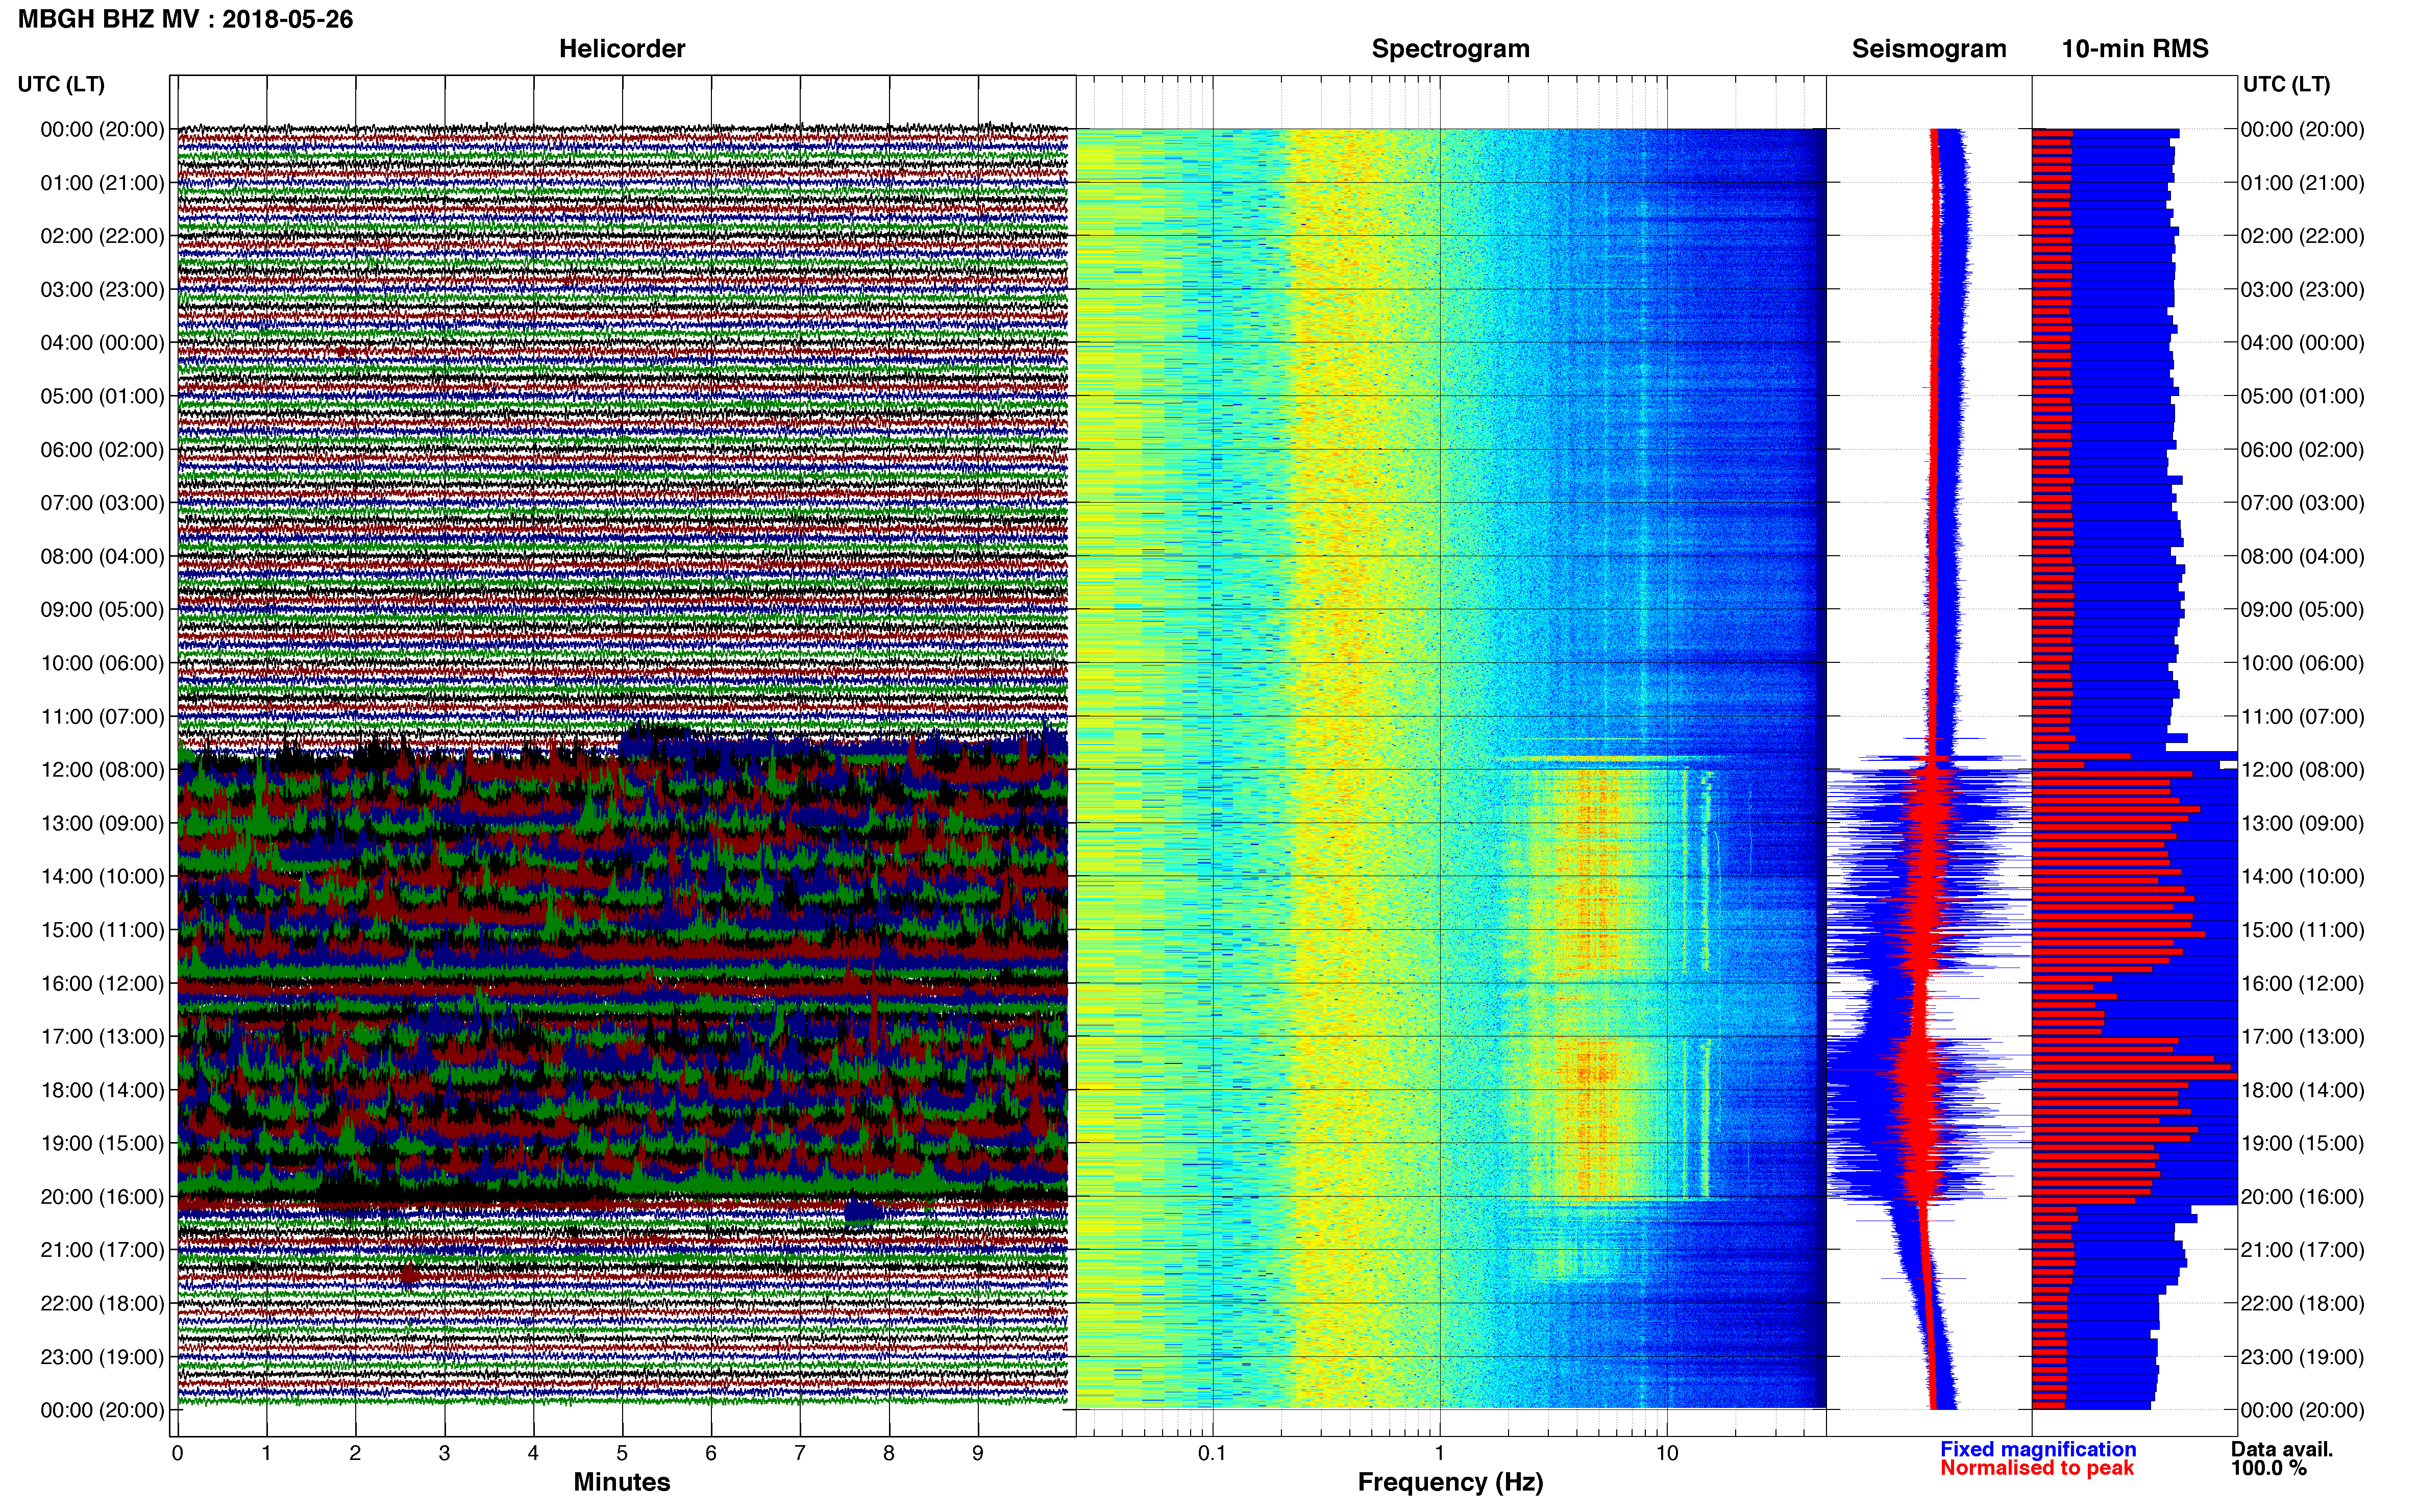
Task: Click left time label '15:00 (11:00)'
Action: (102, 929)
